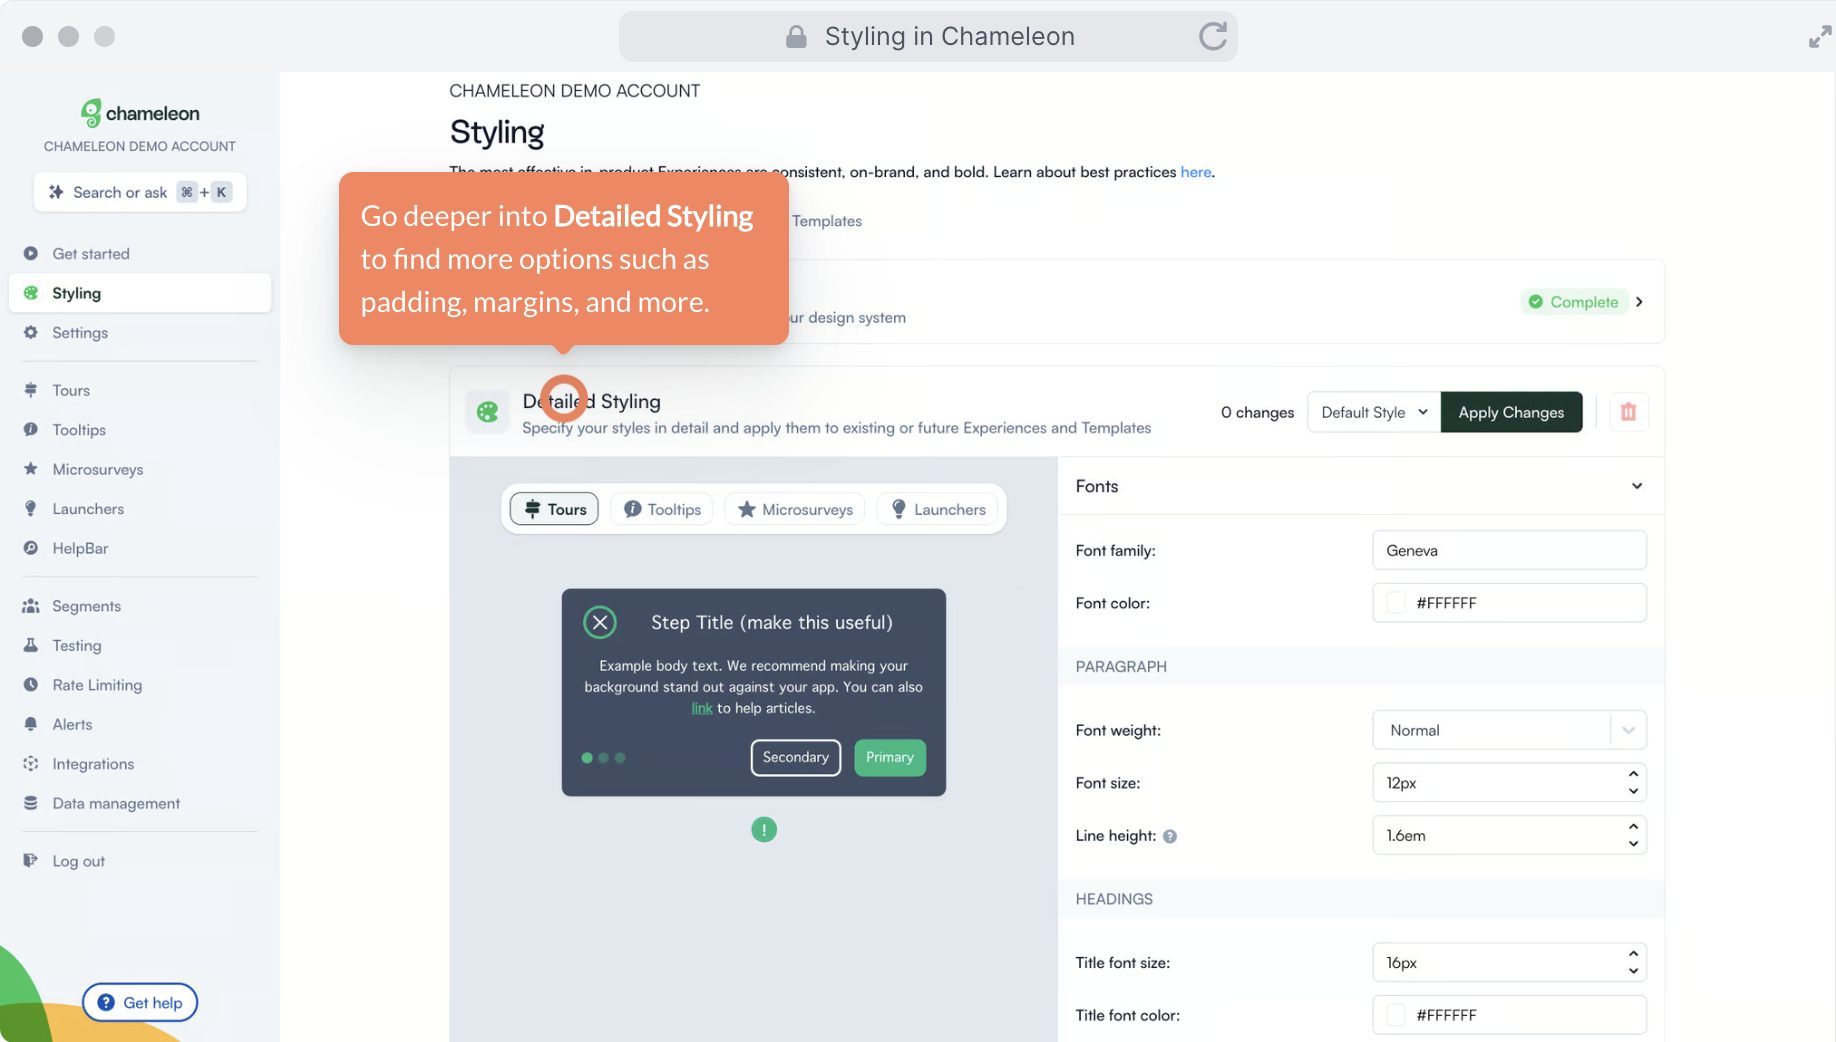Click the Detailed Styling palette icon
1836x1042 pixels.
click(487, 412)
